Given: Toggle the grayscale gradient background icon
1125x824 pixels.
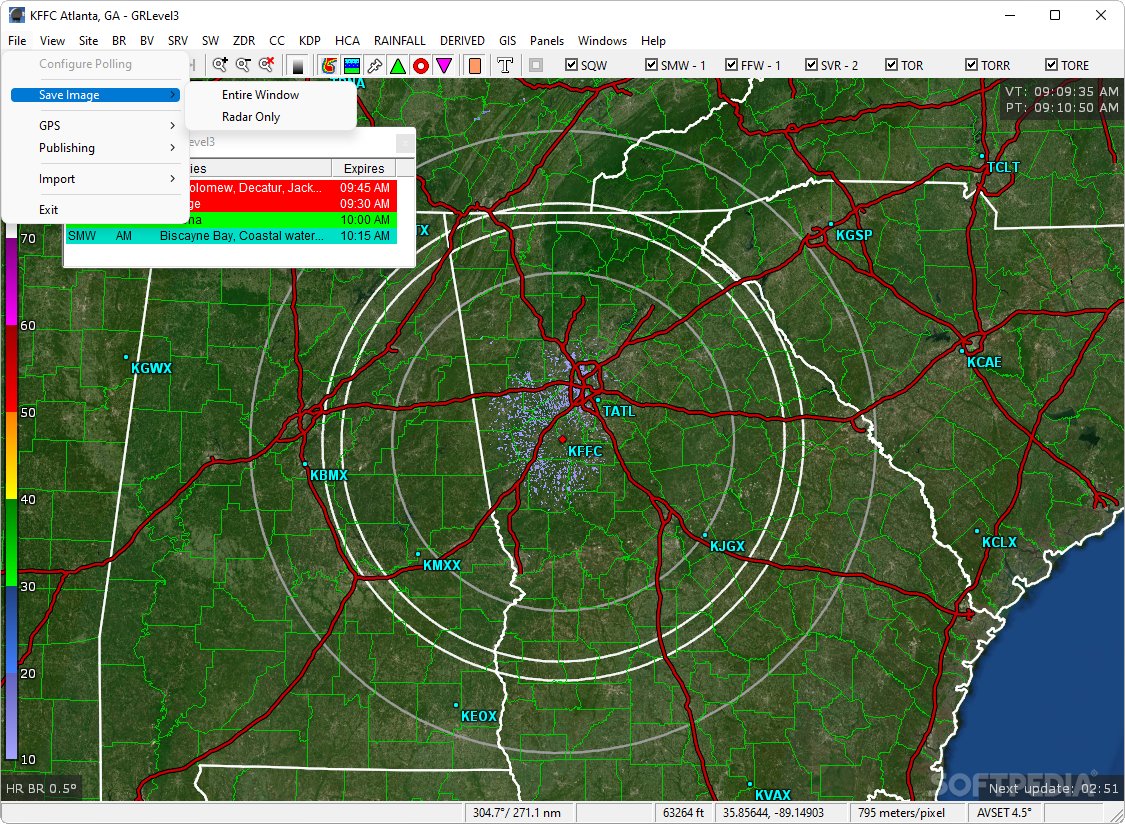Looking at the screenshot, I should pyautogui.click(x=298, y=66).
